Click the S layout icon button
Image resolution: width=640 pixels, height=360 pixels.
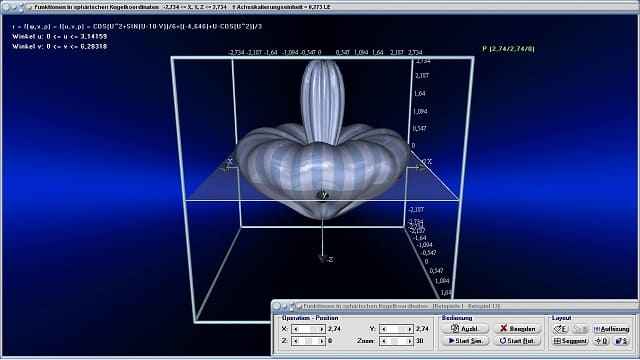click(x=621, y=341)
